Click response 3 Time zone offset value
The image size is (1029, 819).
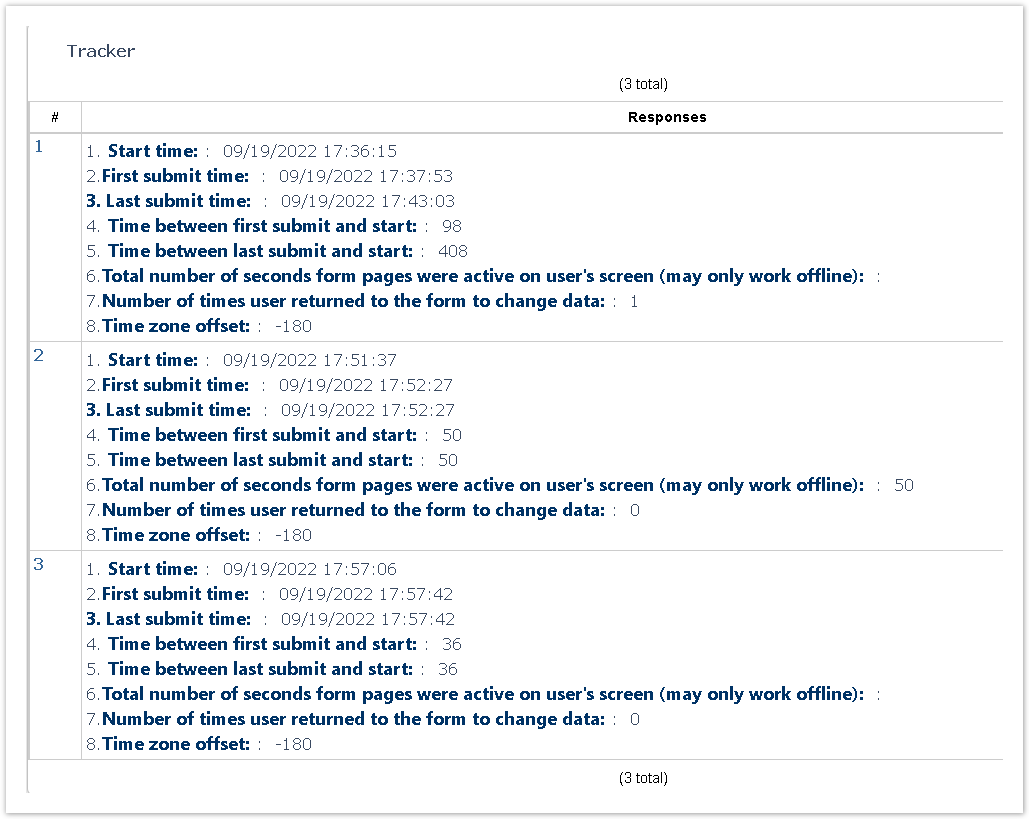pos(293,744)
